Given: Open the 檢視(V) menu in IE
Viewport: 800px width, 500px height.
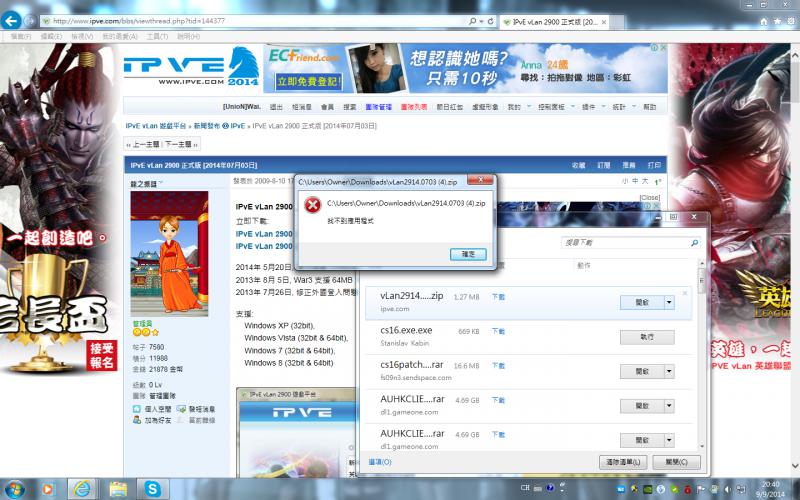Looking at the screenshot, I should (x=82, y=37).
